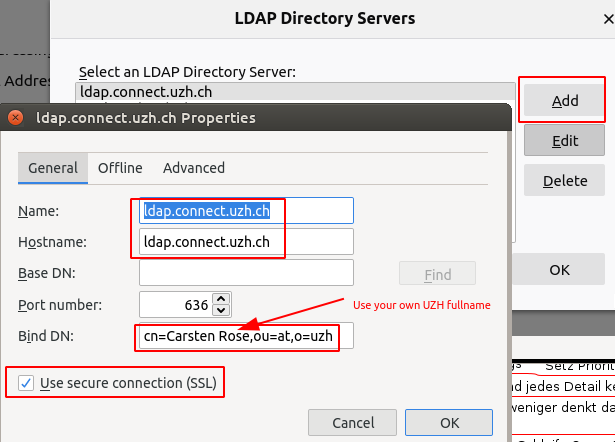Click Add in LDAP Directory Servers window
Viewport: 615px width, 442px height.
click(564, 100)
